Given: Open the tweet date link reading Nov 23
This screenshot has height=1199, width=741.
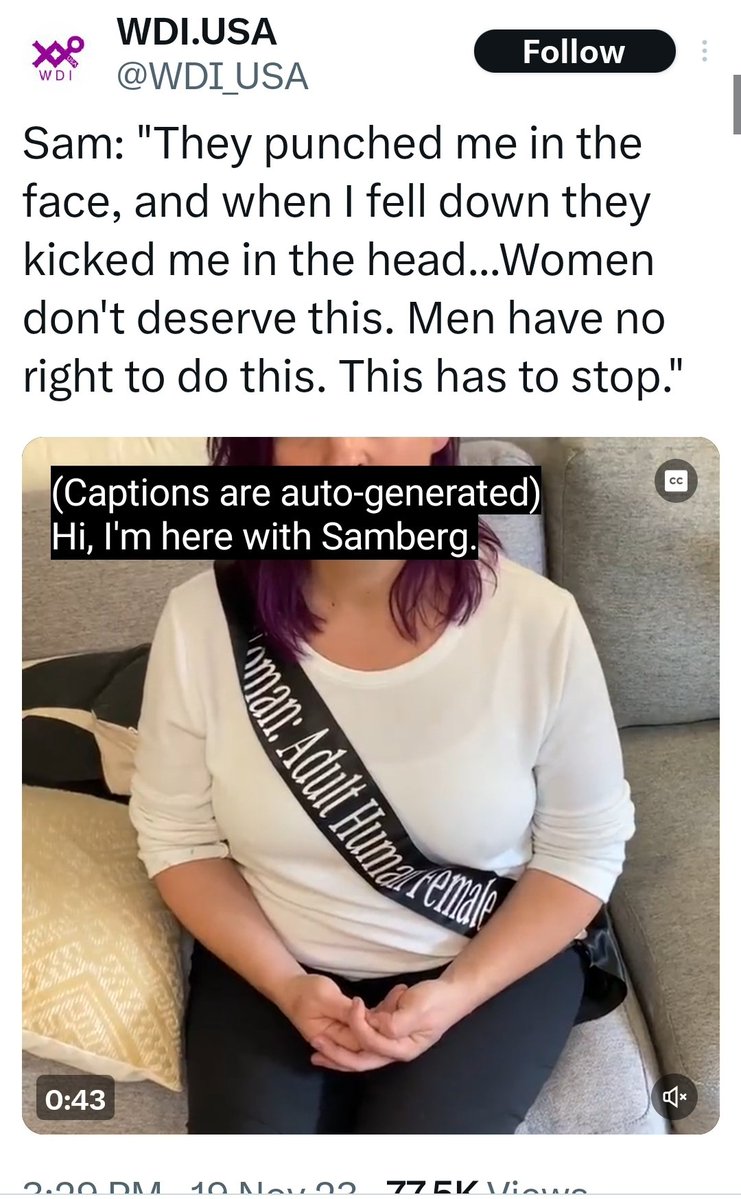Looking at the screenshot, I should [274, 1188].
